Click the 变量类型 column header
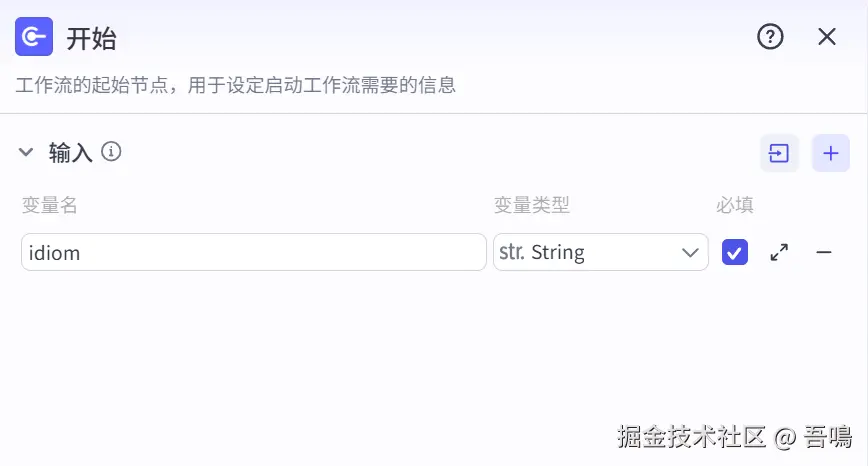The image size is (868, 466). pos(532,205)
